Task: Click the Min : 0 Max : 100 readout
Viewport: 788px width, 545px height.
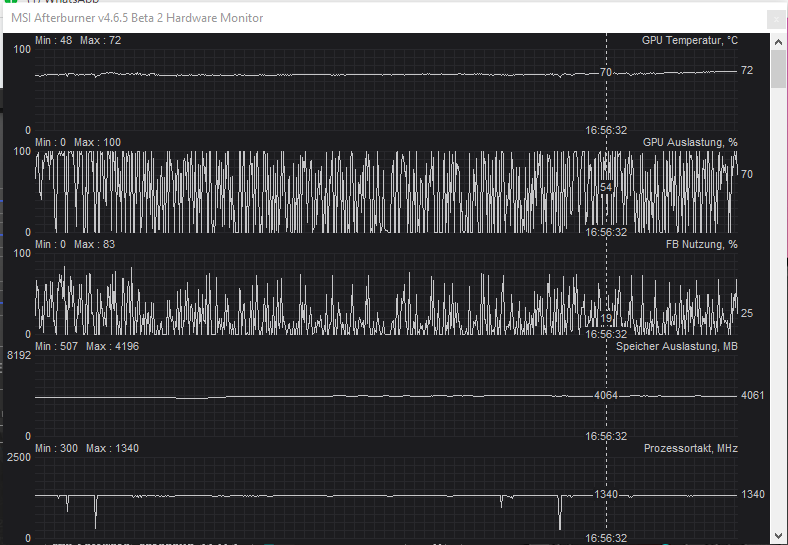Action: 78,142
